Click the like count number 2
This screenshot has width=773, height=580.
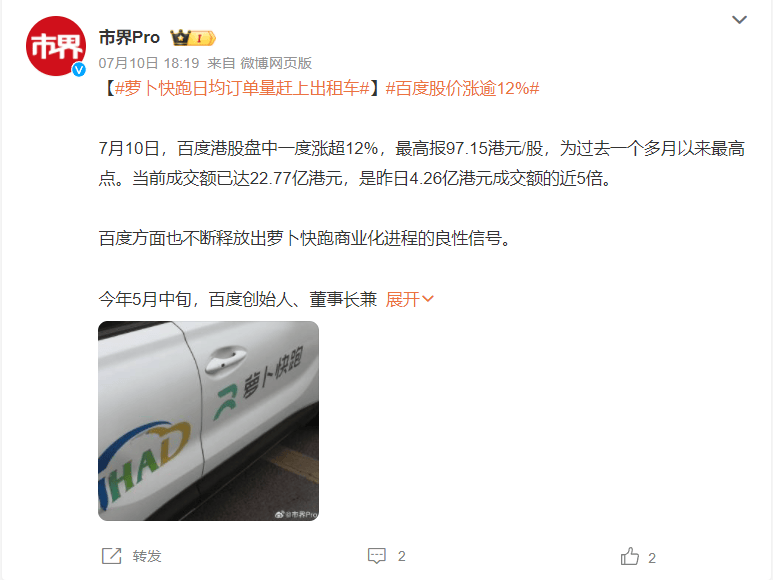click(x=652, y=558)
